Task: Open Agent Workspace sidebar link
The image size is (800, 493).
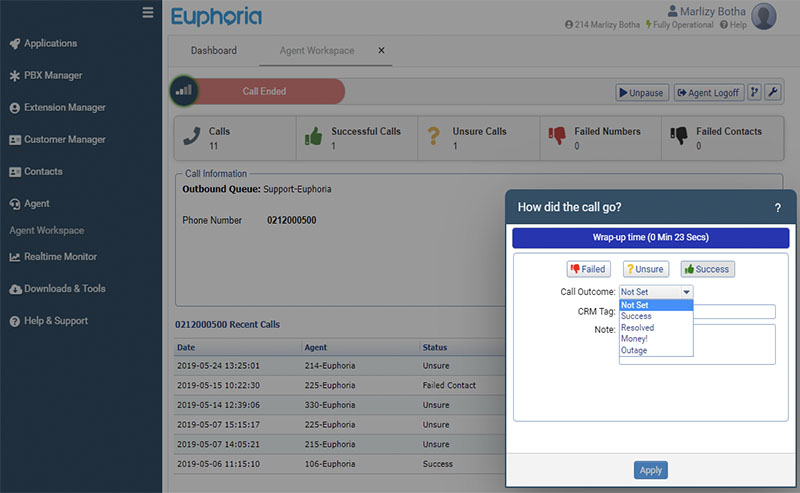Action: pyautogui.click(x=46, y=231)
